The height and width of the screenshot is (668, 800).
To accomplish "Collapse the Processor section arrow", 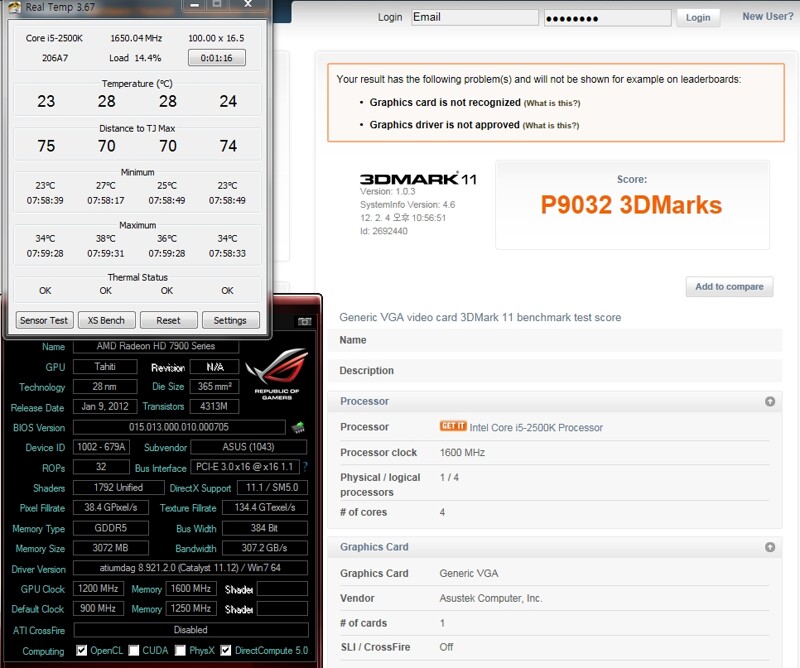I will click(x=770, y=402).
